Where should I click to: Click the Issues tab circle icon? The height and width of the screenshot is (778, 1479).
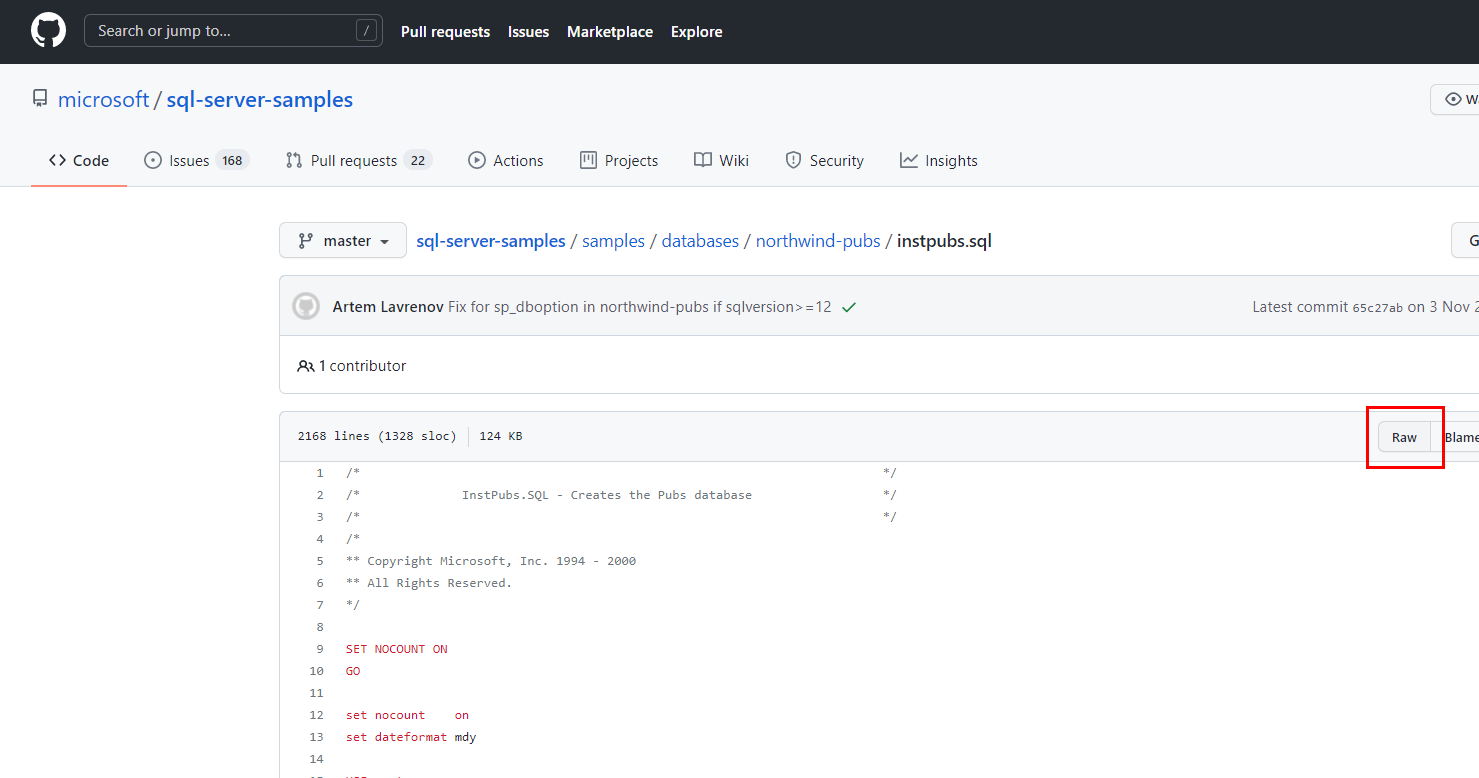152,160
